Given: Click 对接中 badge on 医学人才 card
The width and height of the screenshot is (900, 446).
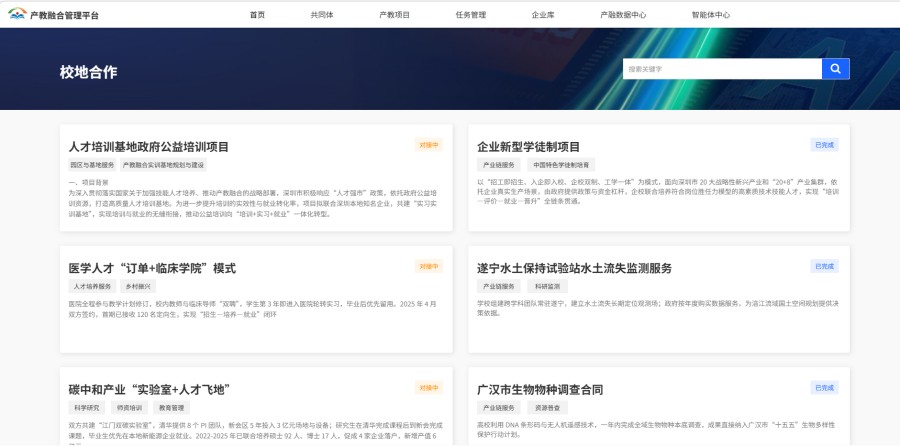Looking at the screenshot, I should pos(429,266).
